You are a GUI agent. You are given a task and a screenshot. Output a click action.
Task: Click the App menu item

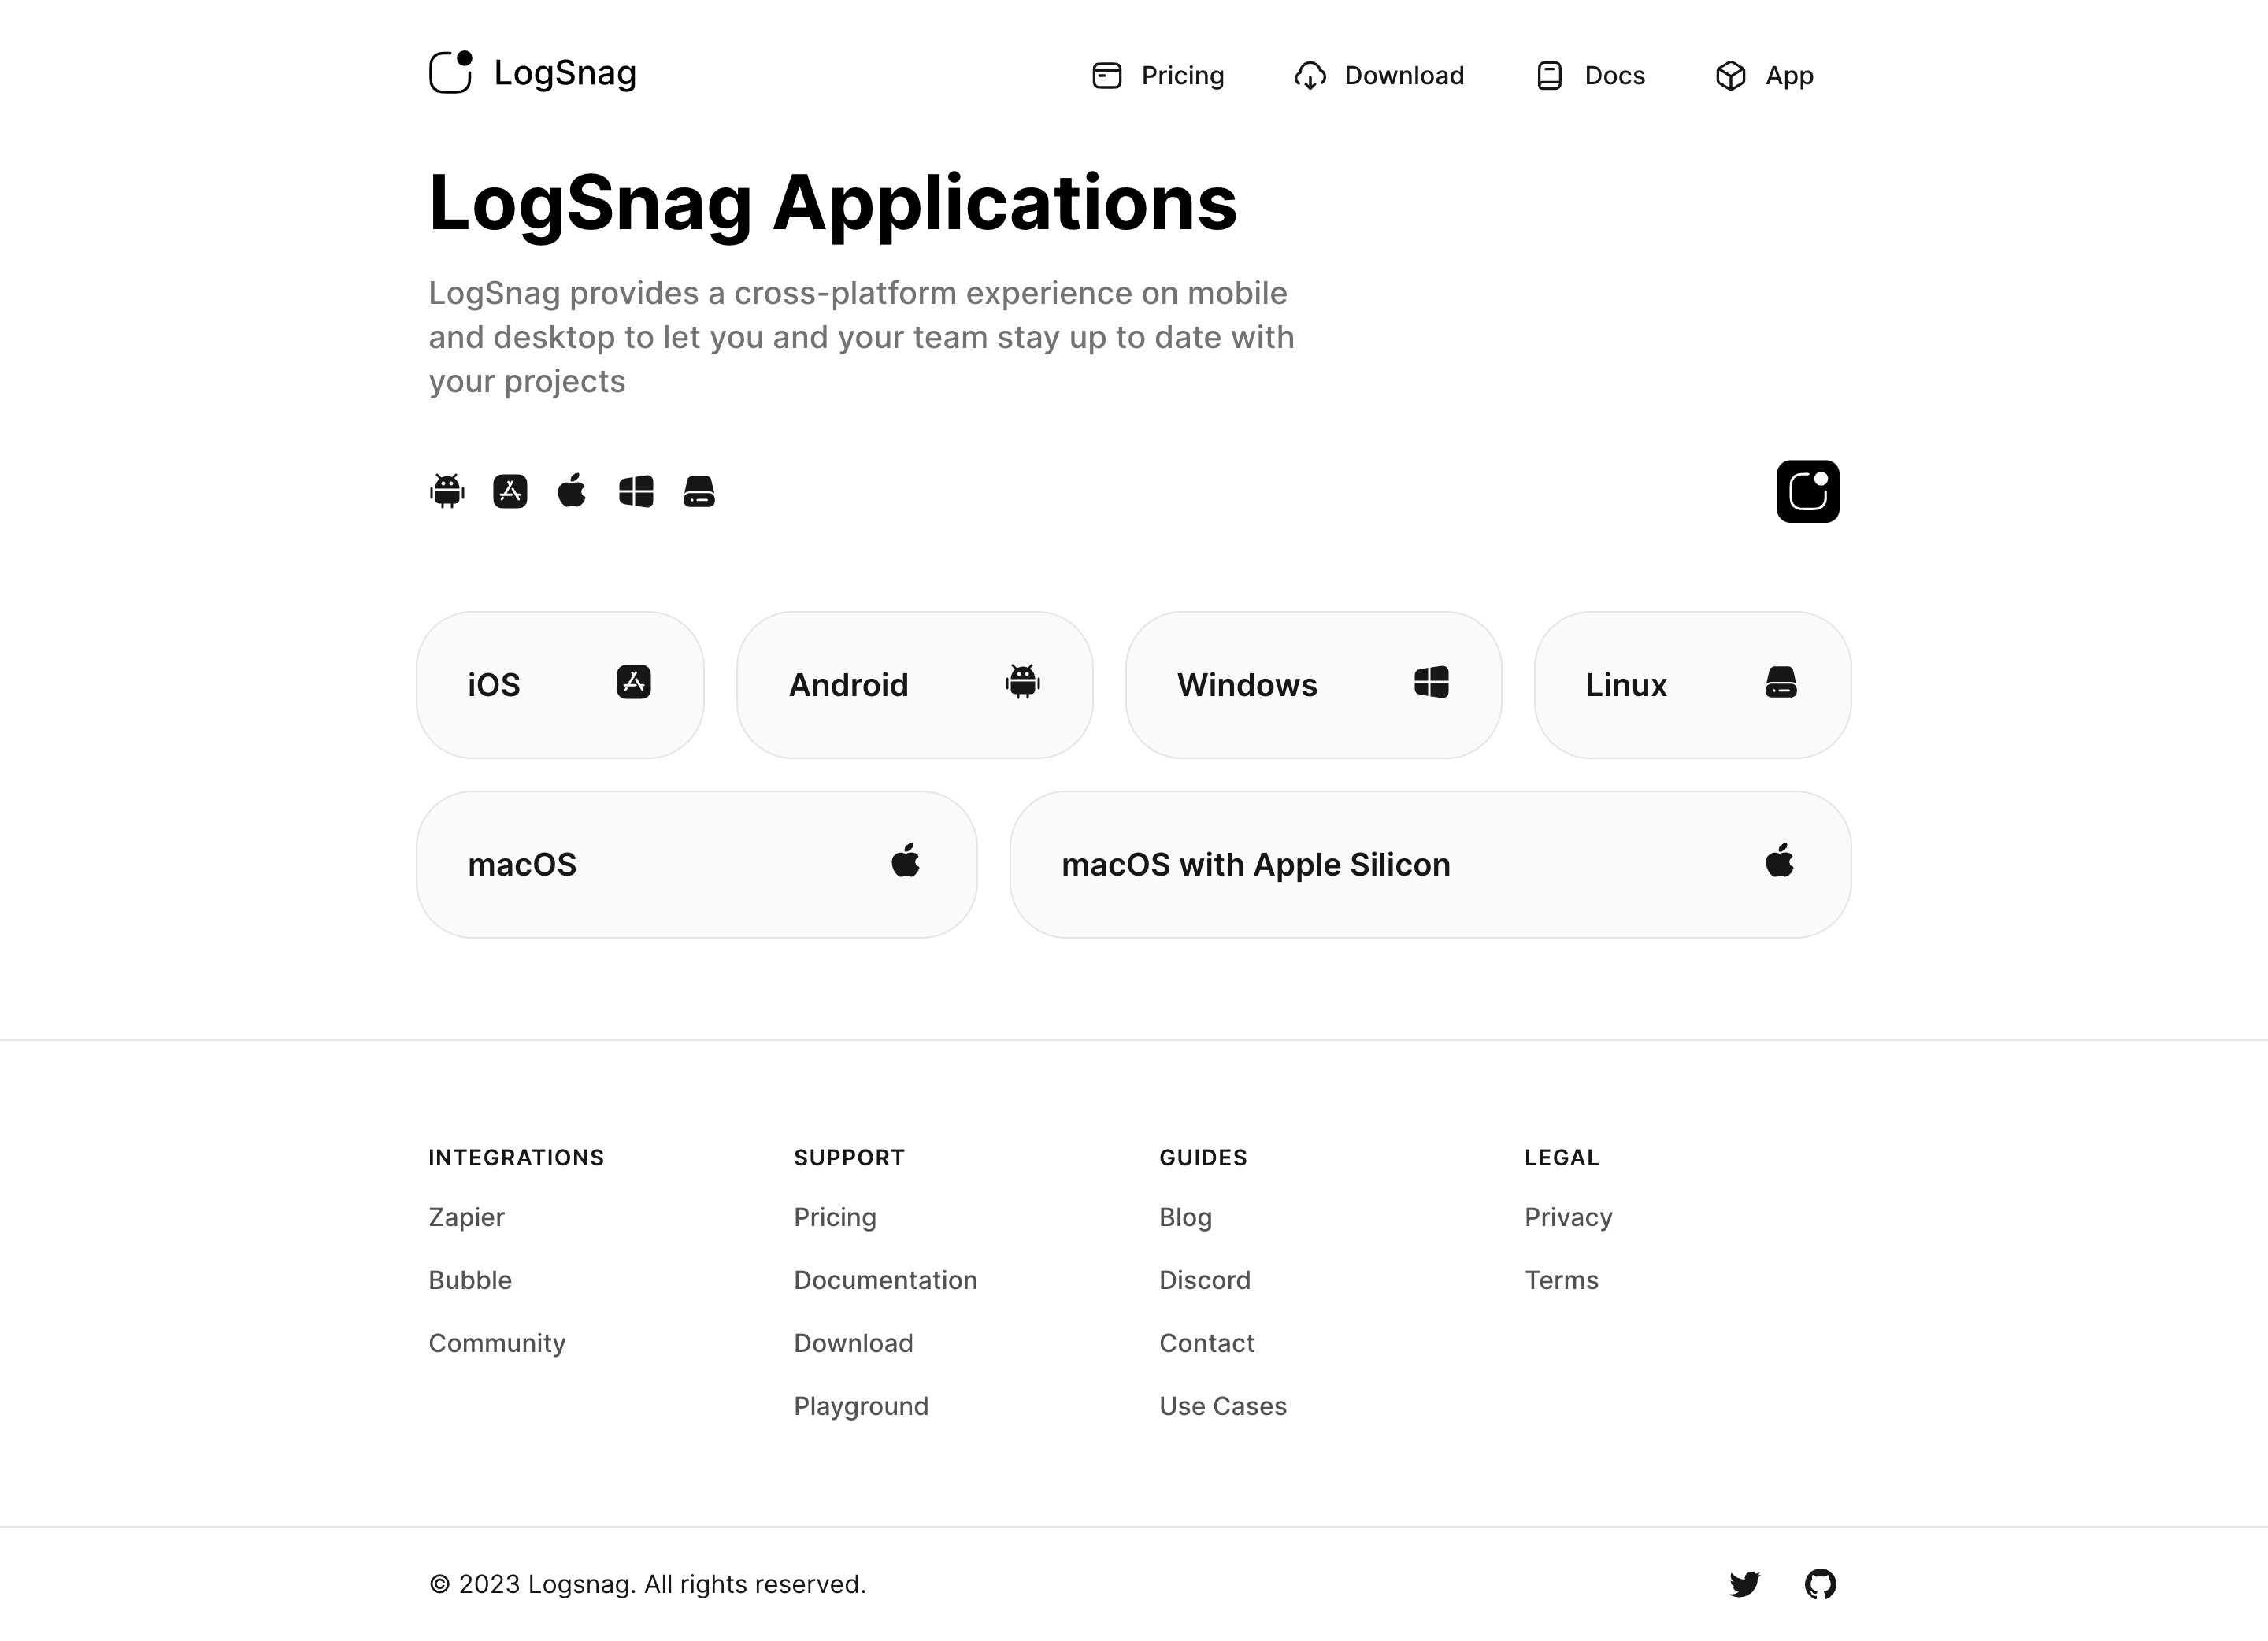[x=1762, y=74]
